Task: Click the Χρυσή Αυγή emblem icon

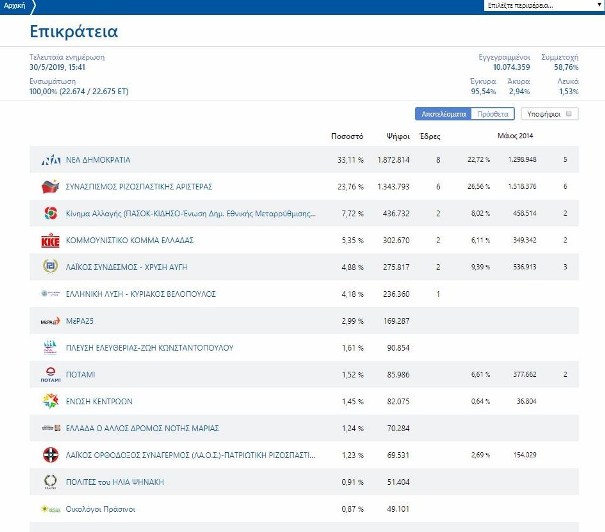Action: point(51,266)
